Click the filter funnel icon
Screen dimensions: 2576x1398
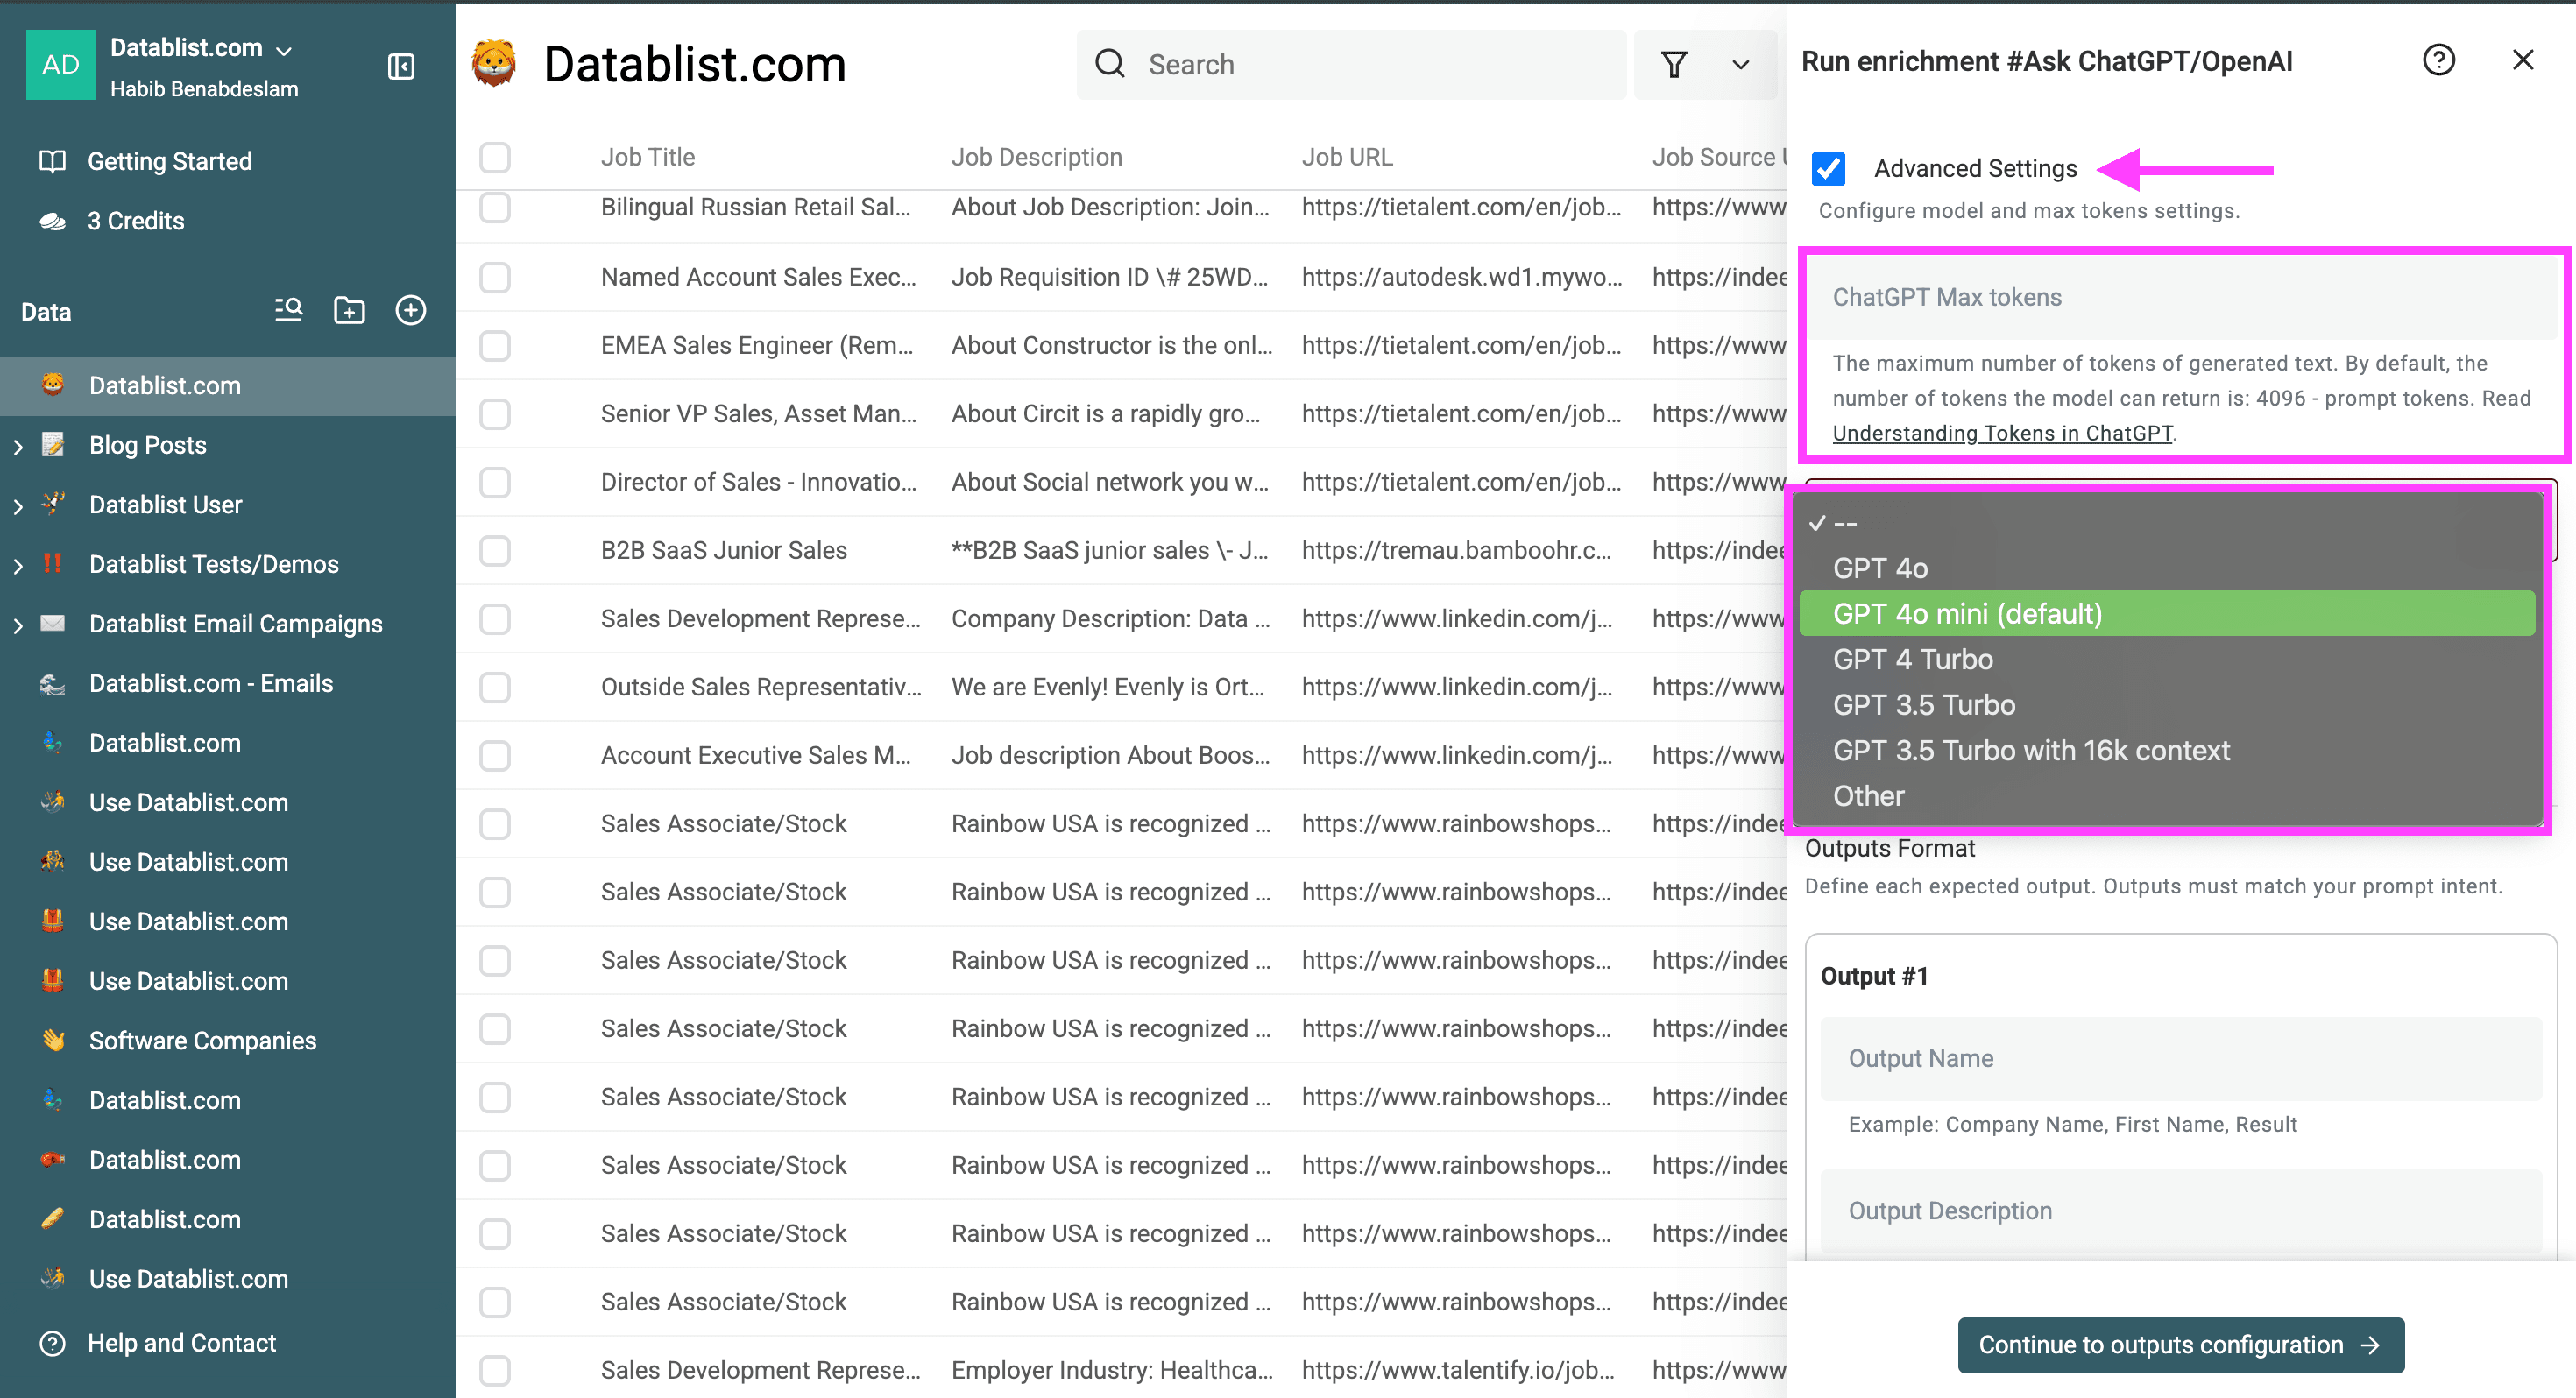point(1674,65)
